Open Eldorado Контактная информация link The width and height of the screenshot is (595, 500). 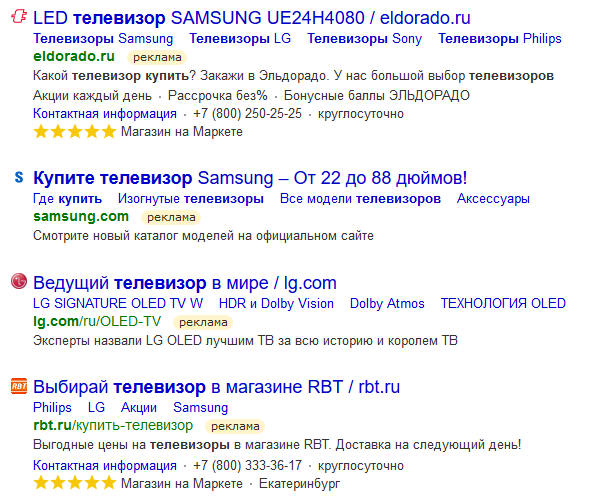(105, 114)
